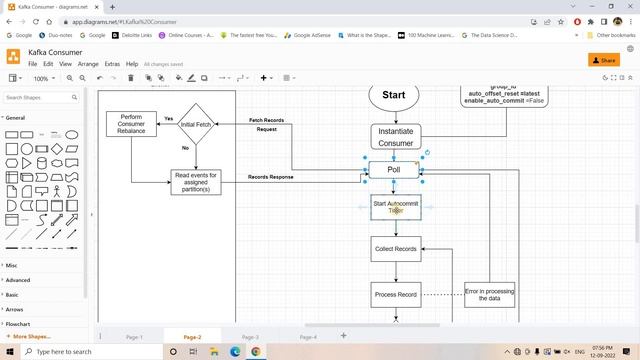
Task: Click the Kafka Consumer diagram title
Action: pyautogui.click(x=55, y=52)
